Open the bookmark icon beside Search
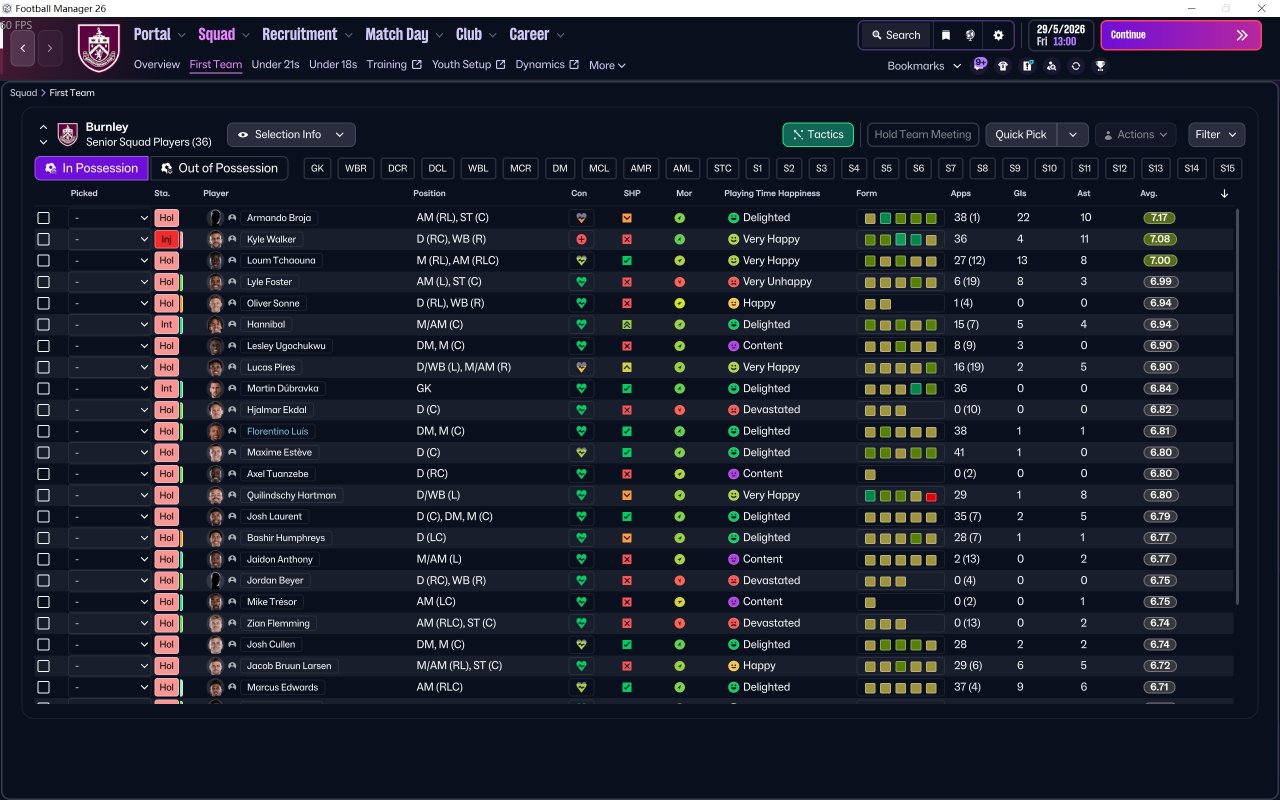This screenshot has width=1280, height=800. pyautogui.click(x=946, y=35)
